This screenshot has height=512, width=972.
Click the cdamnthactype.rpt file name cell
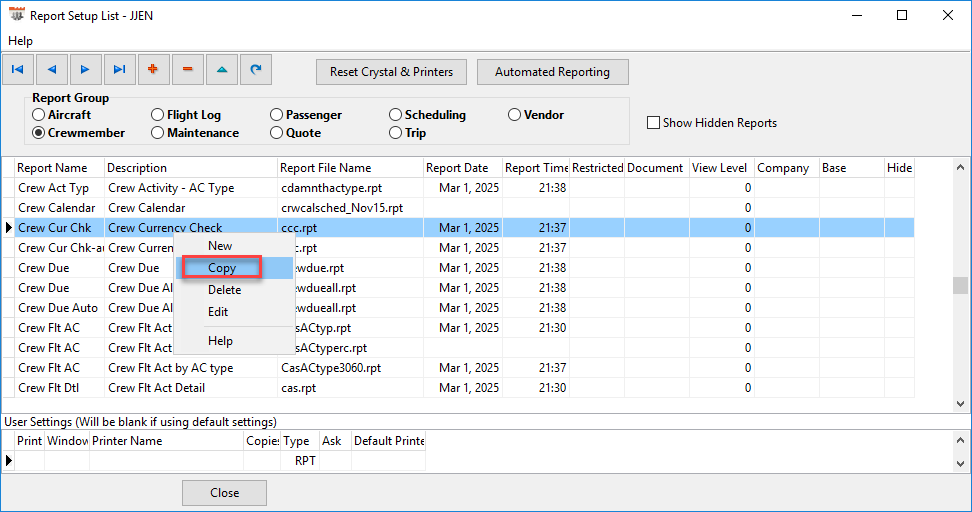[350, 188]
